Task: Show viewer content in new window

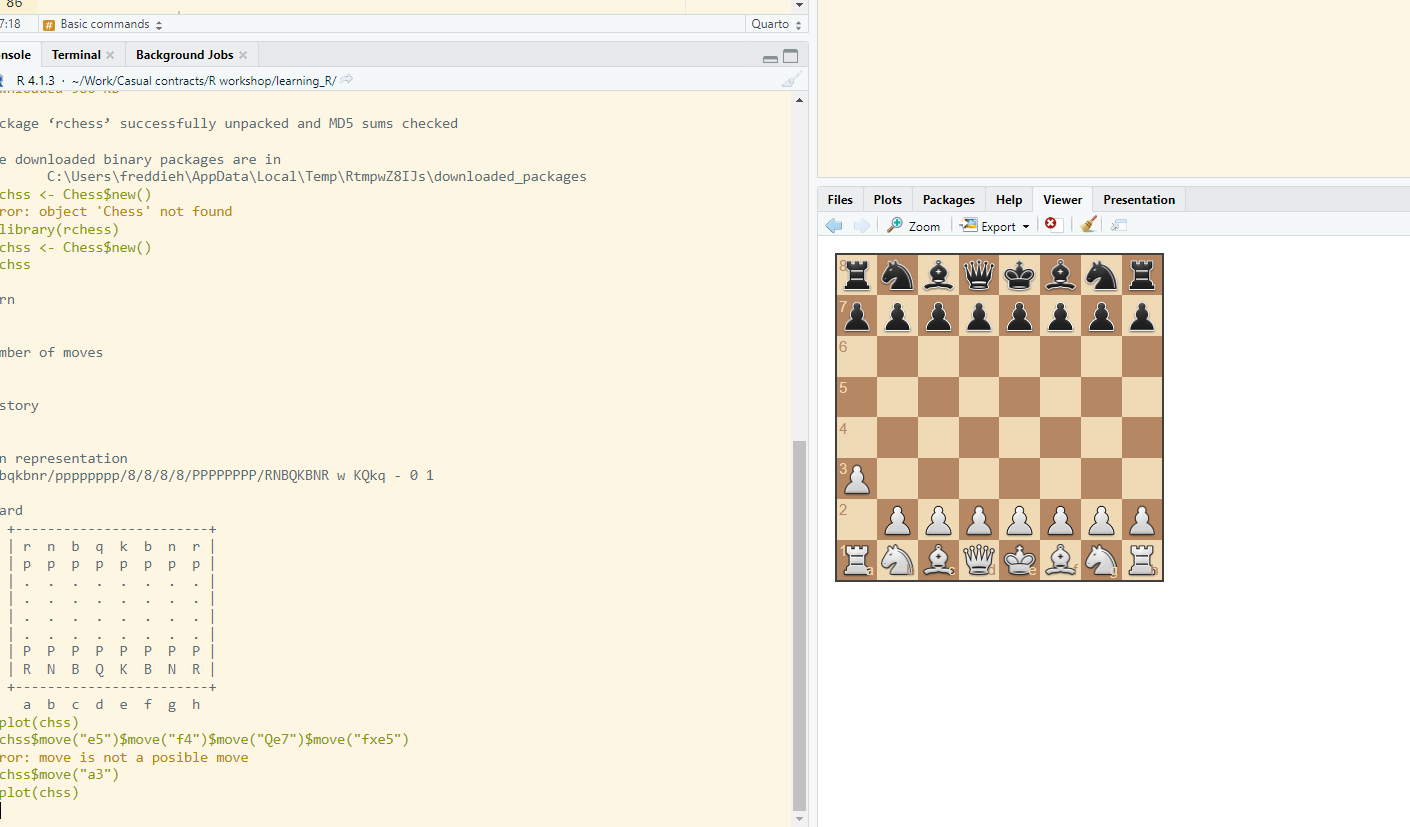Action: pyautogui.click(x=1119, y=226)
